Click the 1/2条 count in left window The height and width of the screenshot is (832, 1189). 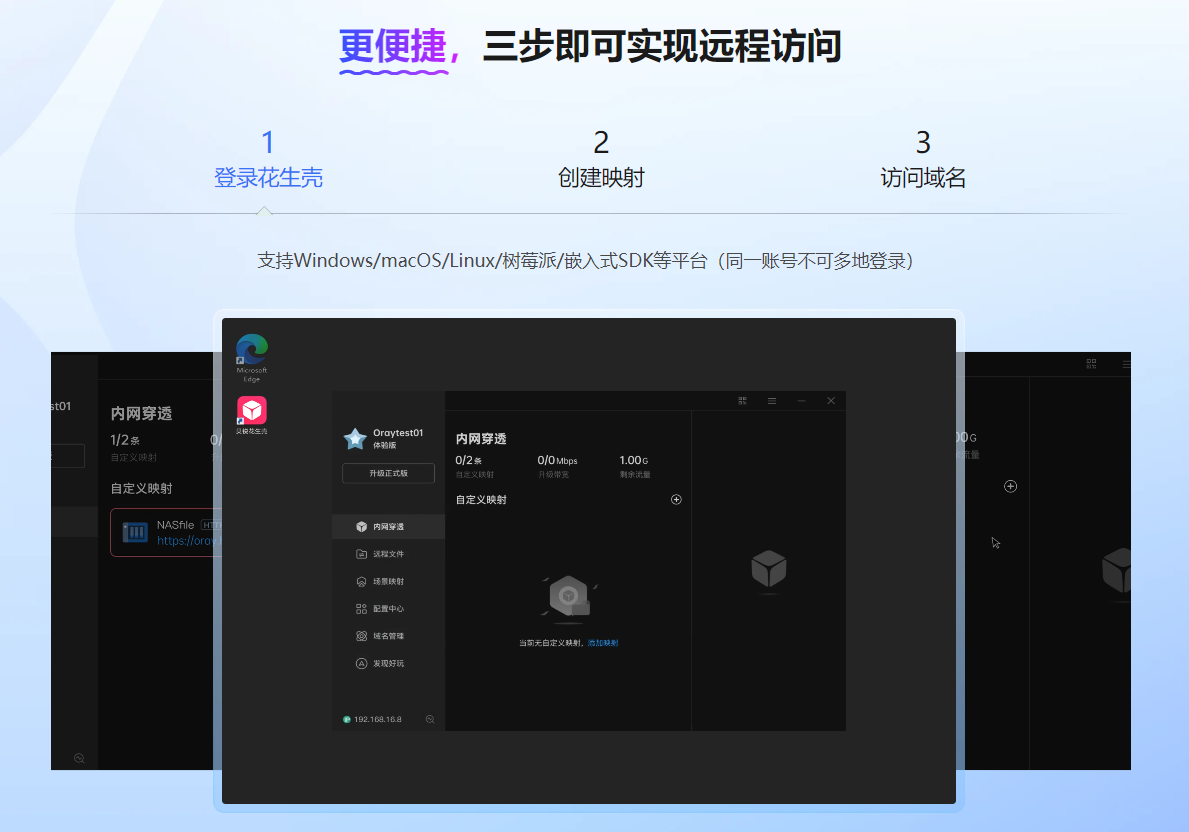click(125, 440)
